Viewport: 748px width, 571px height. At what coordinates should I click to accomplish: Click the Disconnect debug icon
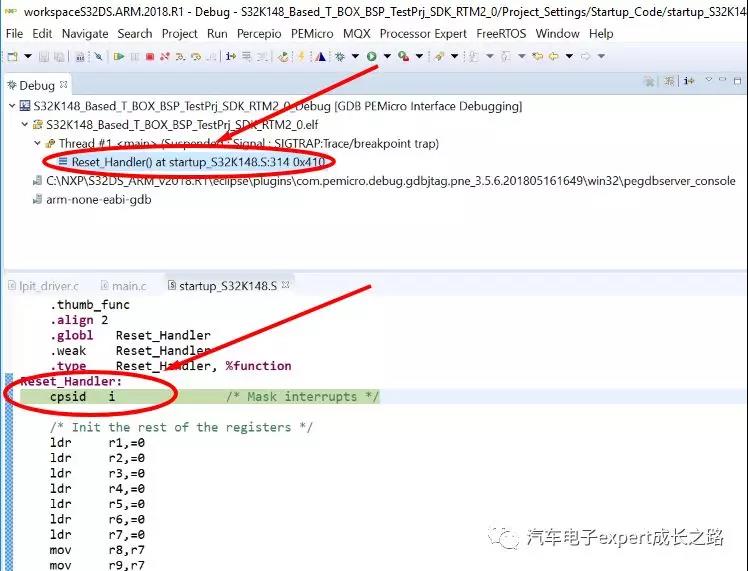pos(164,57)
